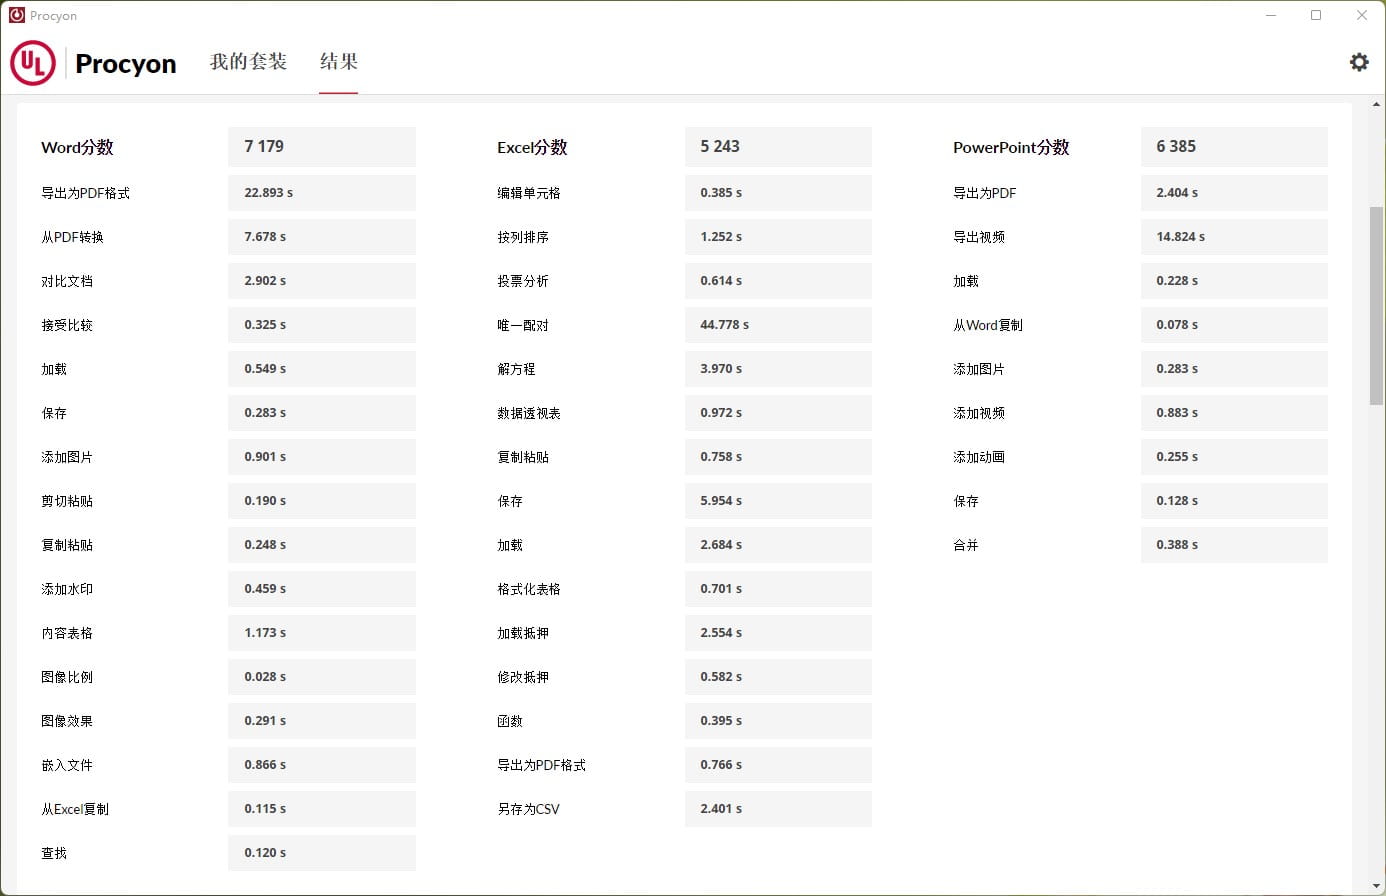Viewport: 1386px width, 896px height.
Task: Minimize the Procyon window
Action: 1271,15
